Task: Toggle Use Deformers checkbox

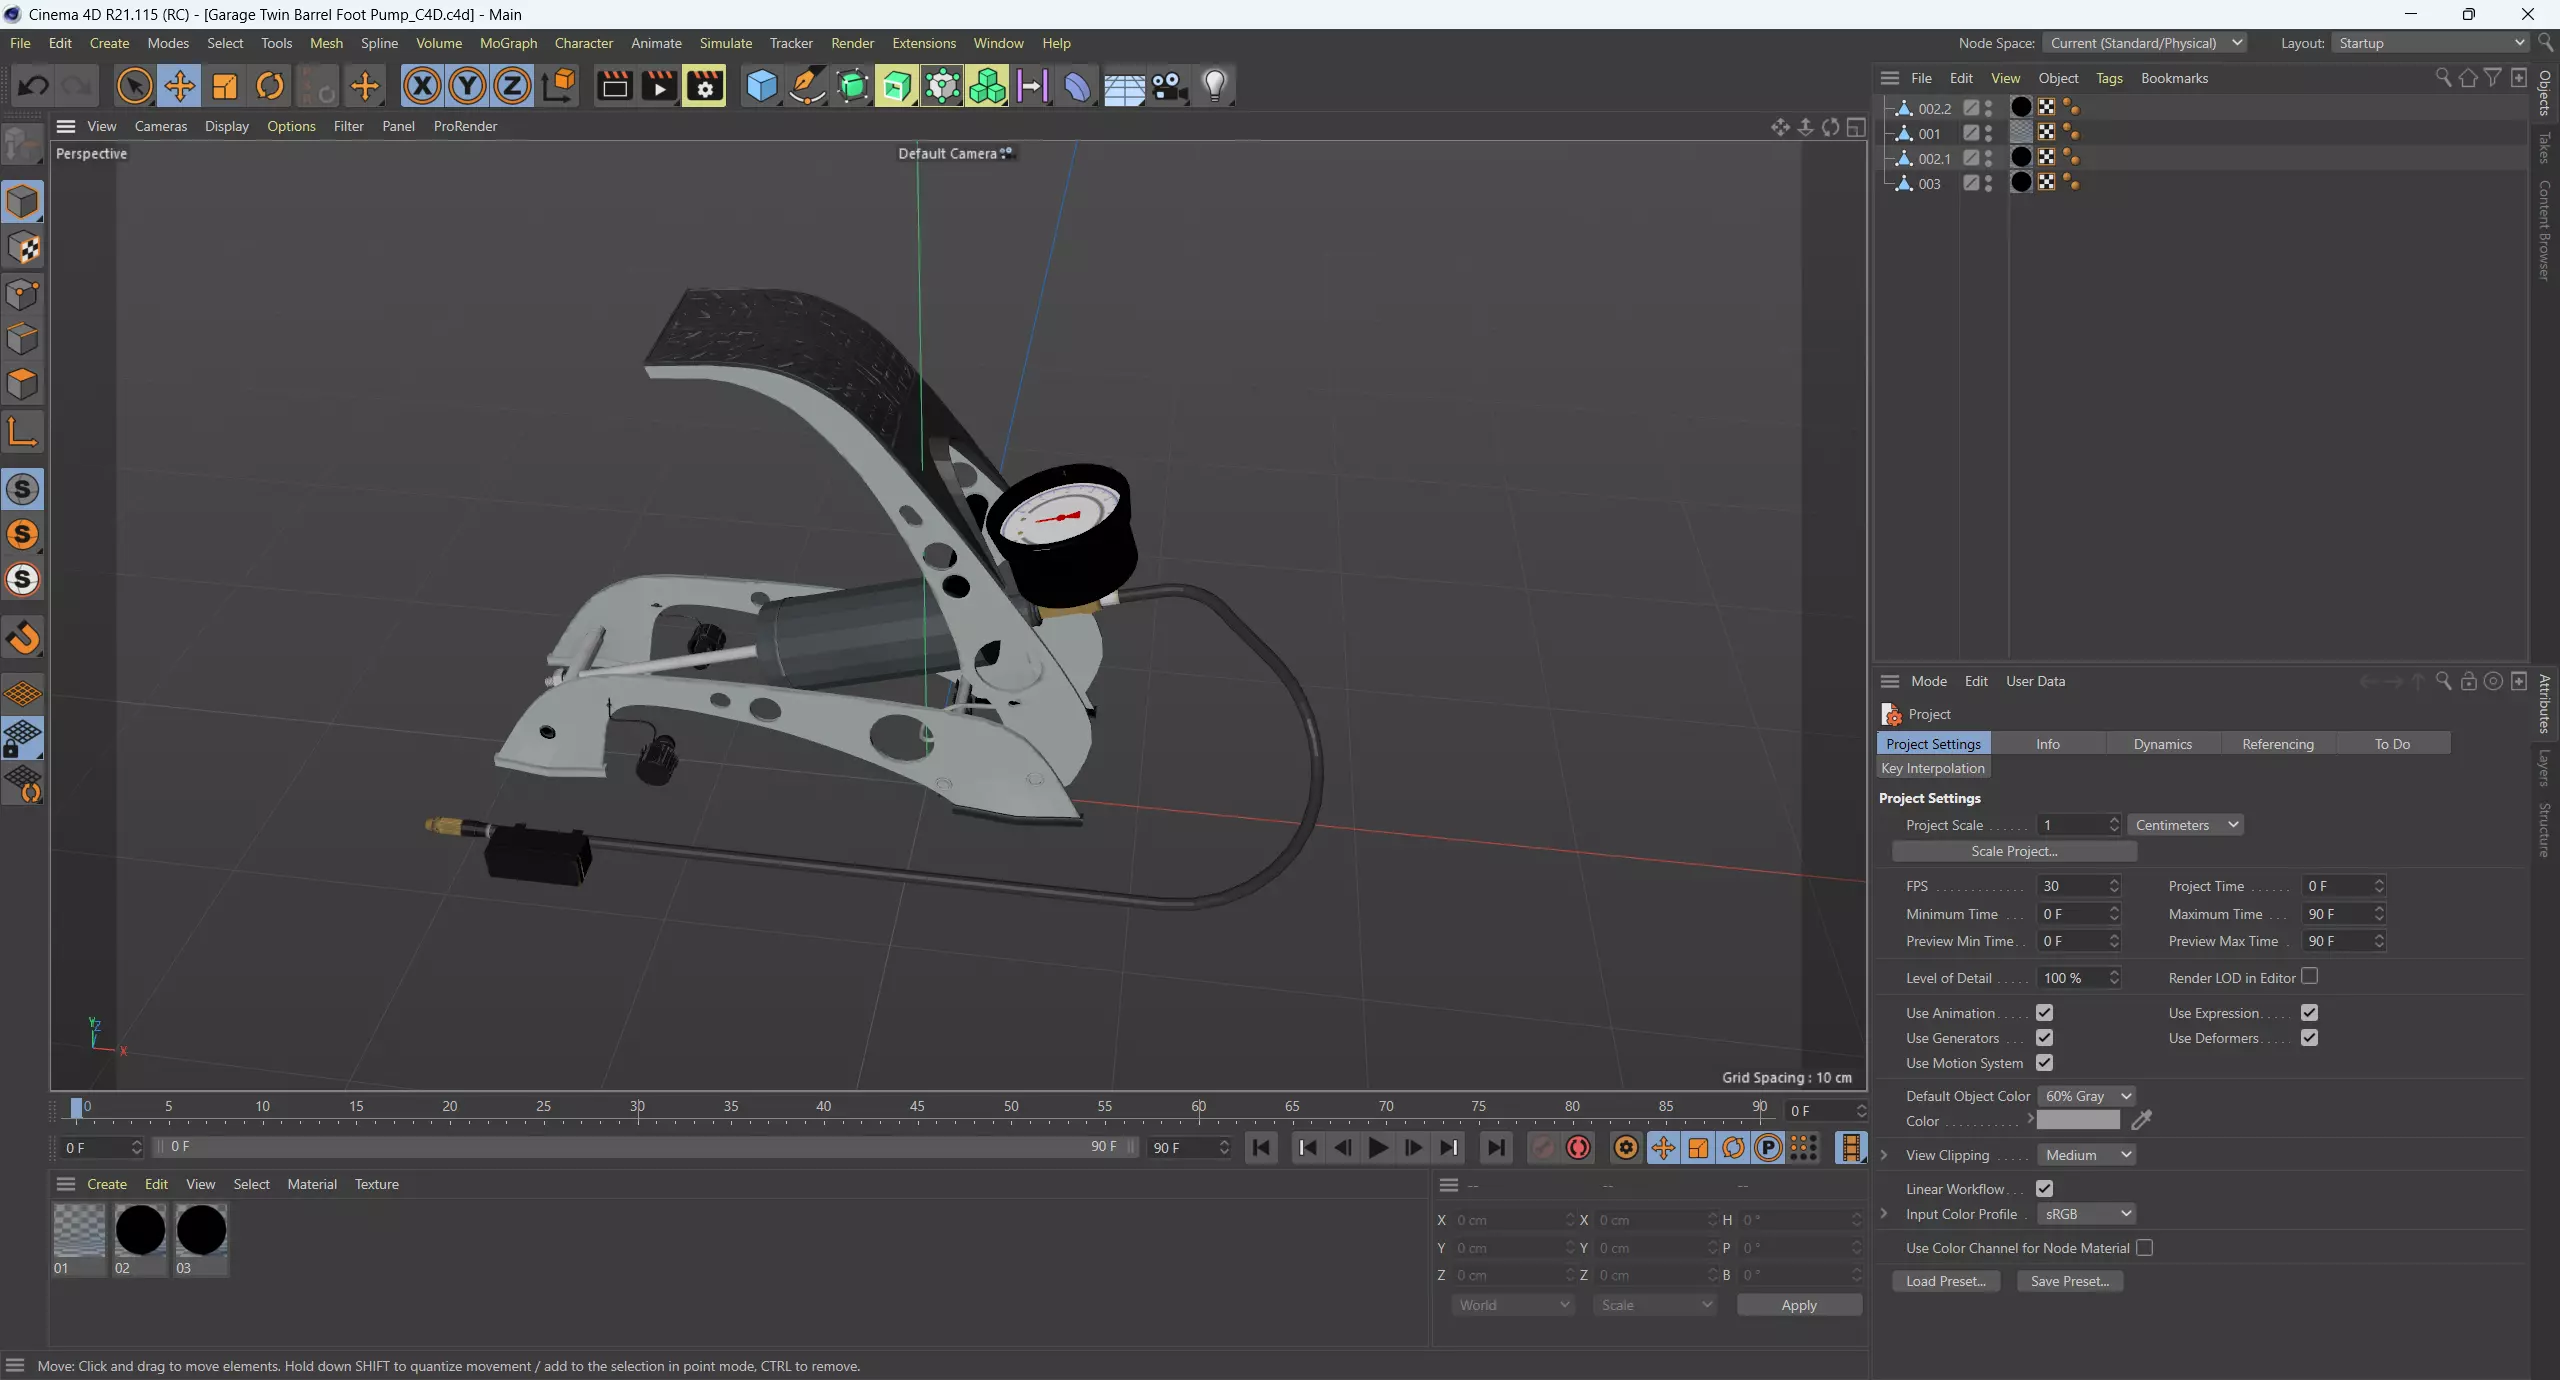Action: pos(2309,1038)
